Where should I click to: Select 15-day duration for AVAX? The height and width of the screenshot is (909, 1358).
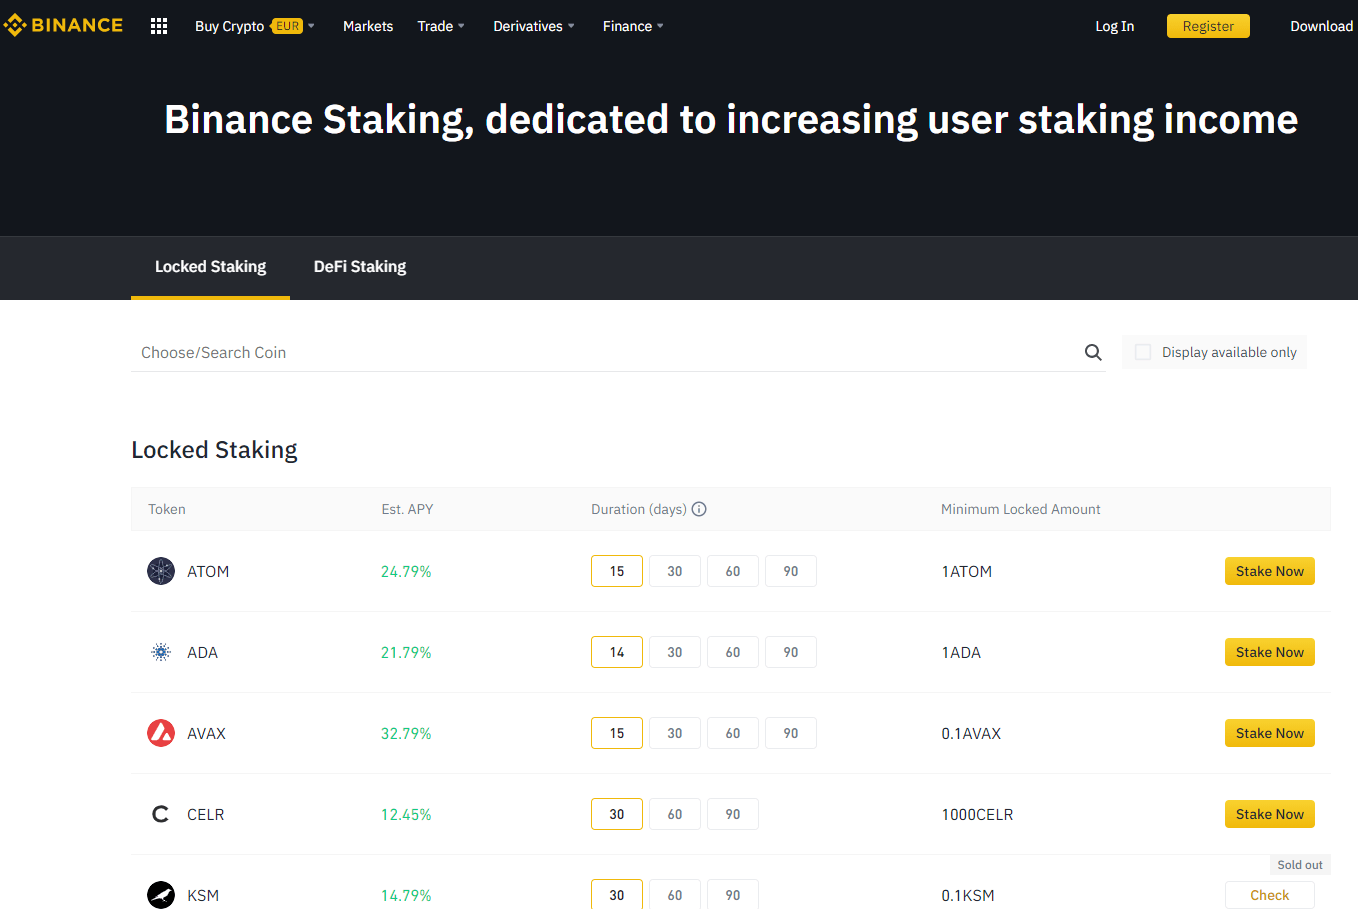pos(617,733)
